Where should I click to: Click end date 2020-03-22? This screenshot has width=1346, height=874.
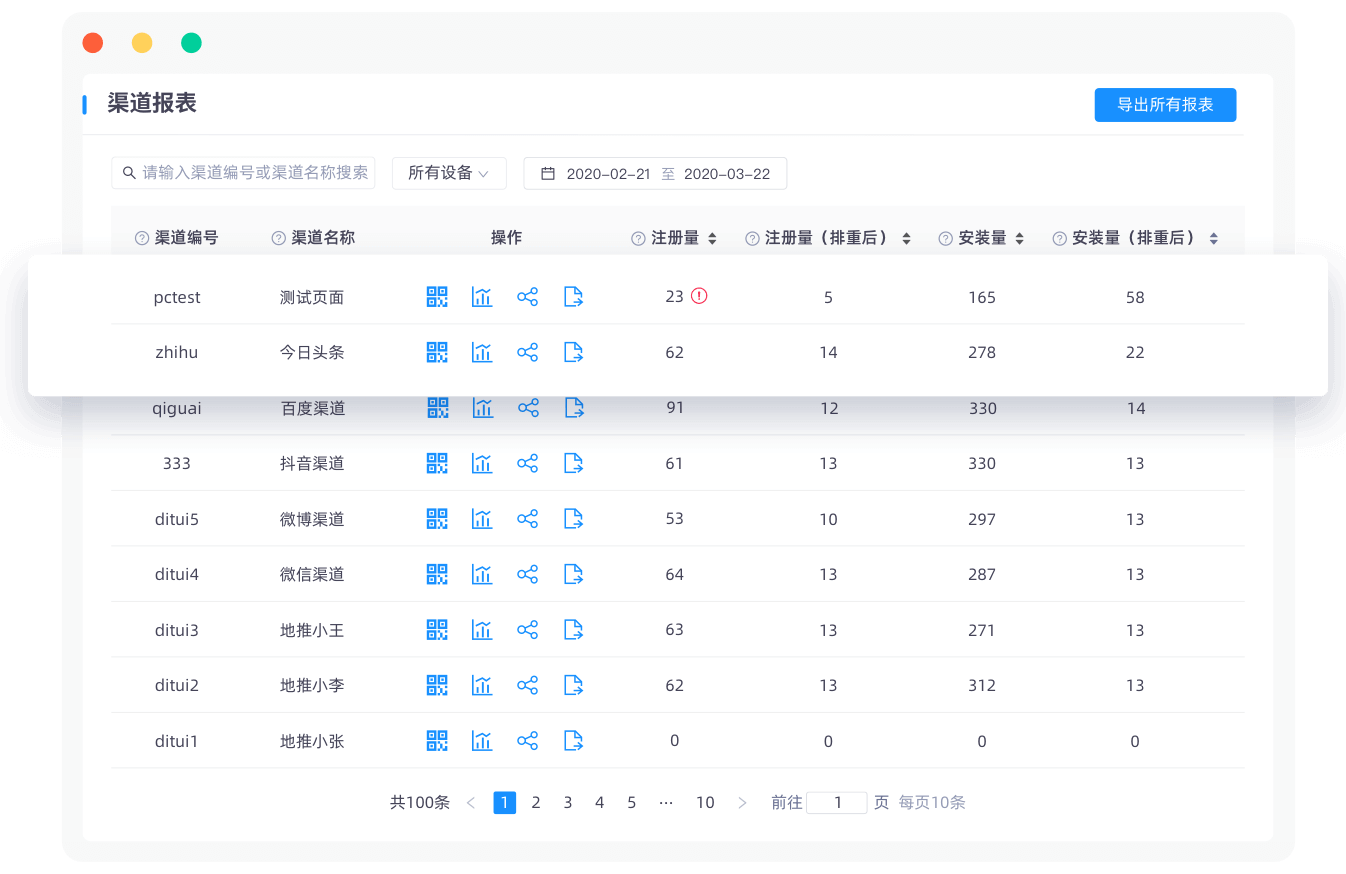pyautogui.click(x=727, y=173)
